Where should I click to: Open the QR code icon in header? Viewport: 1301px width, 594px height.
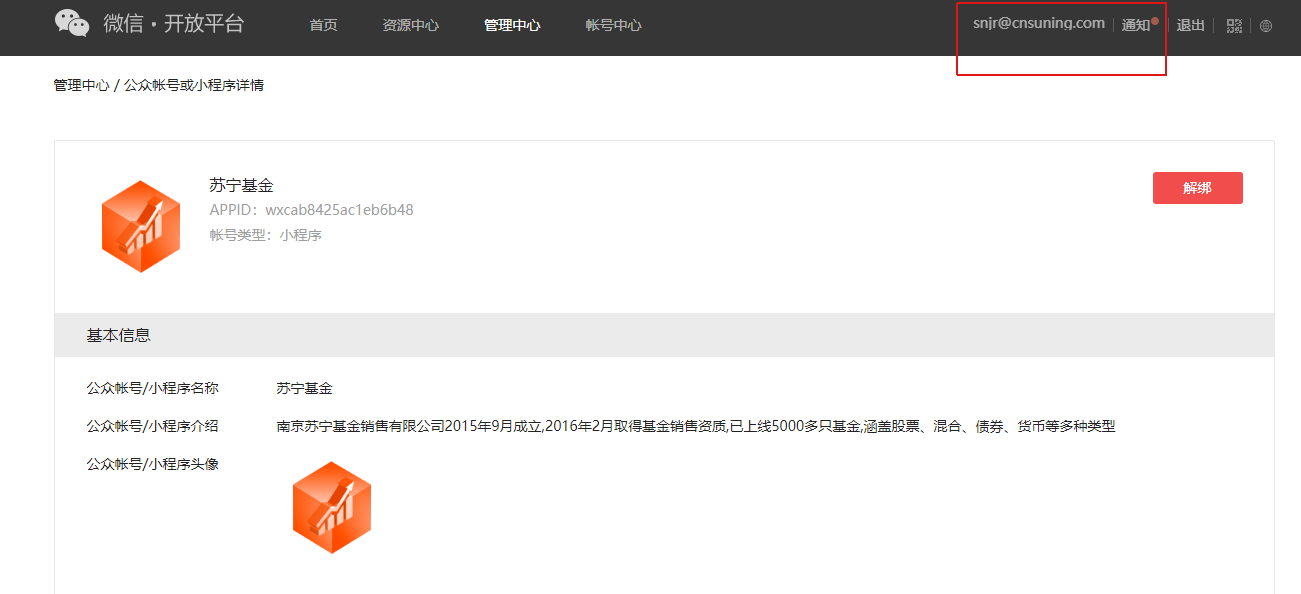pyautogui.click(x=1234, y=25)
